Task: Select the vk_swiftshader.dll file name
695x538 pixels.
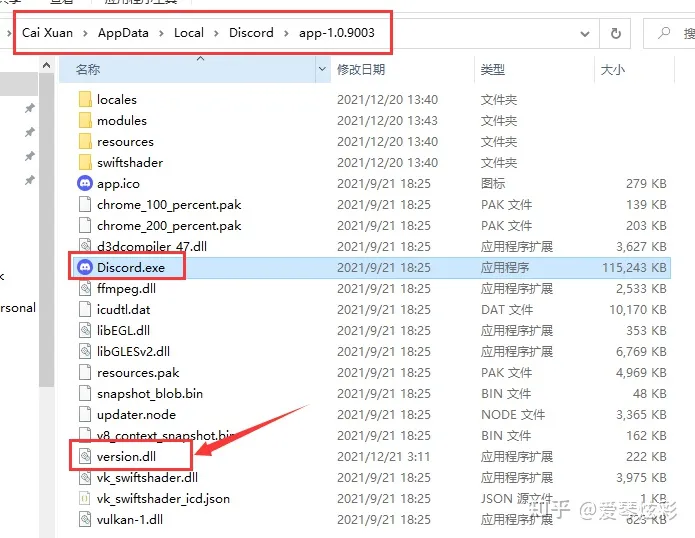Action: coord(147,477)
